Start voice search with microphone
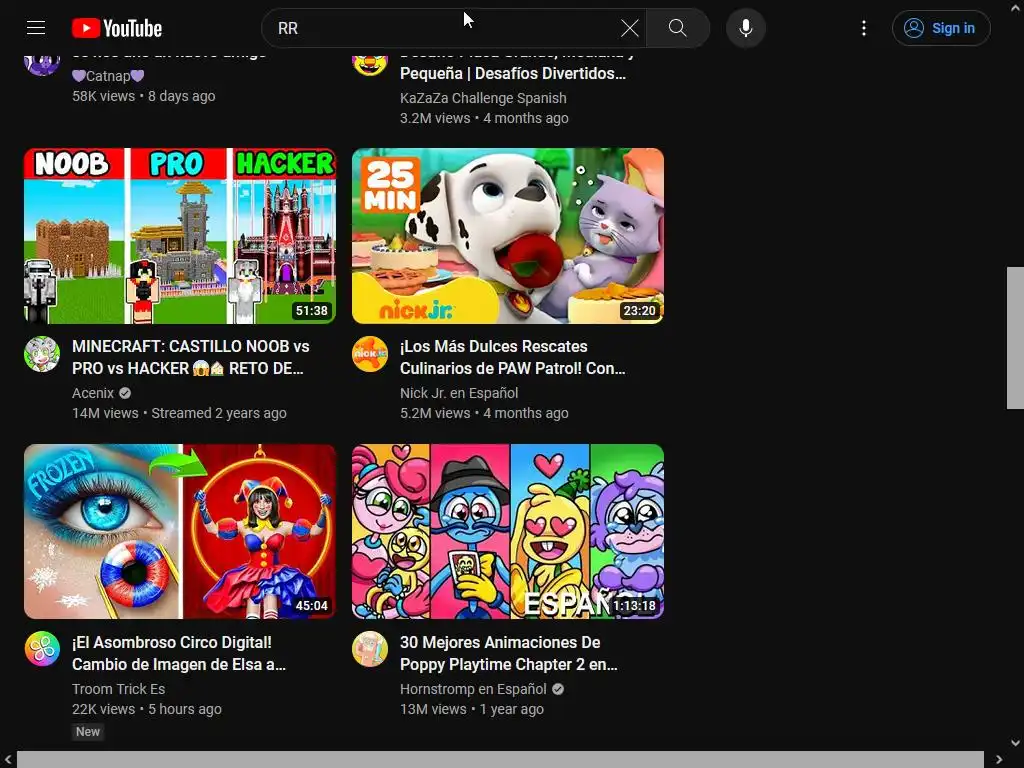 pyautogui.click(x=746, y=28)
